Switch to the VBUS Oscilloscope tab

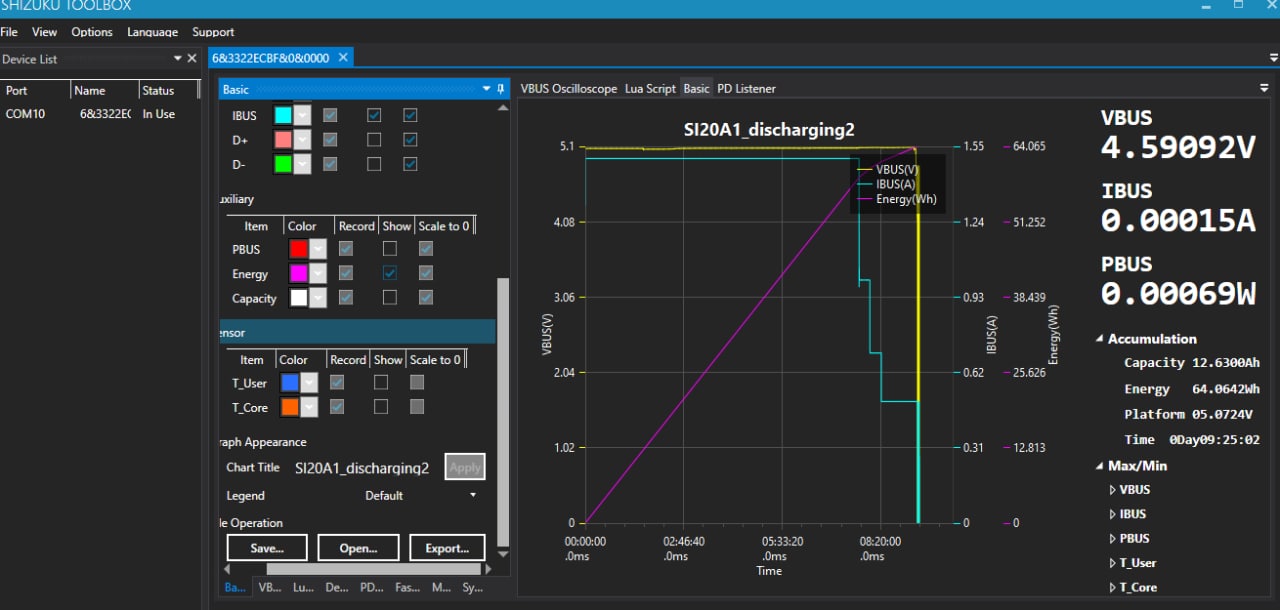569,88
